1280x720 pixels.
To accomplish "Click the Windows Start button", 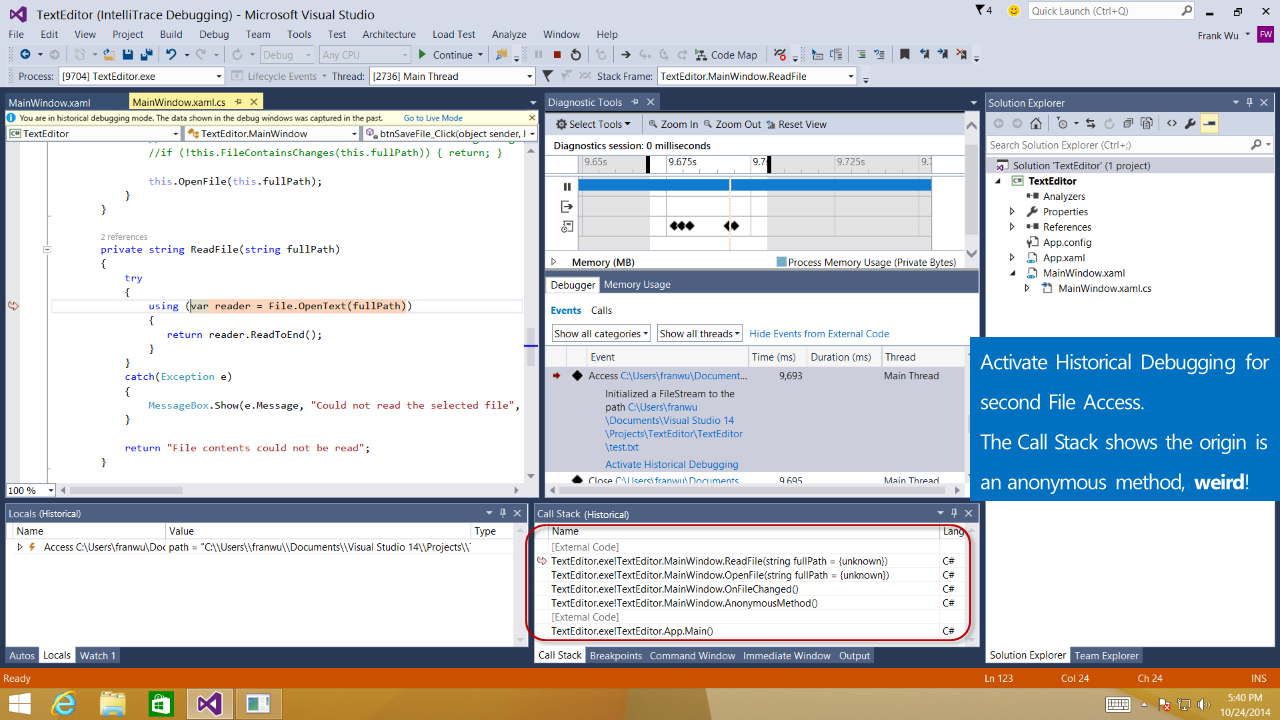I will 19,704.
